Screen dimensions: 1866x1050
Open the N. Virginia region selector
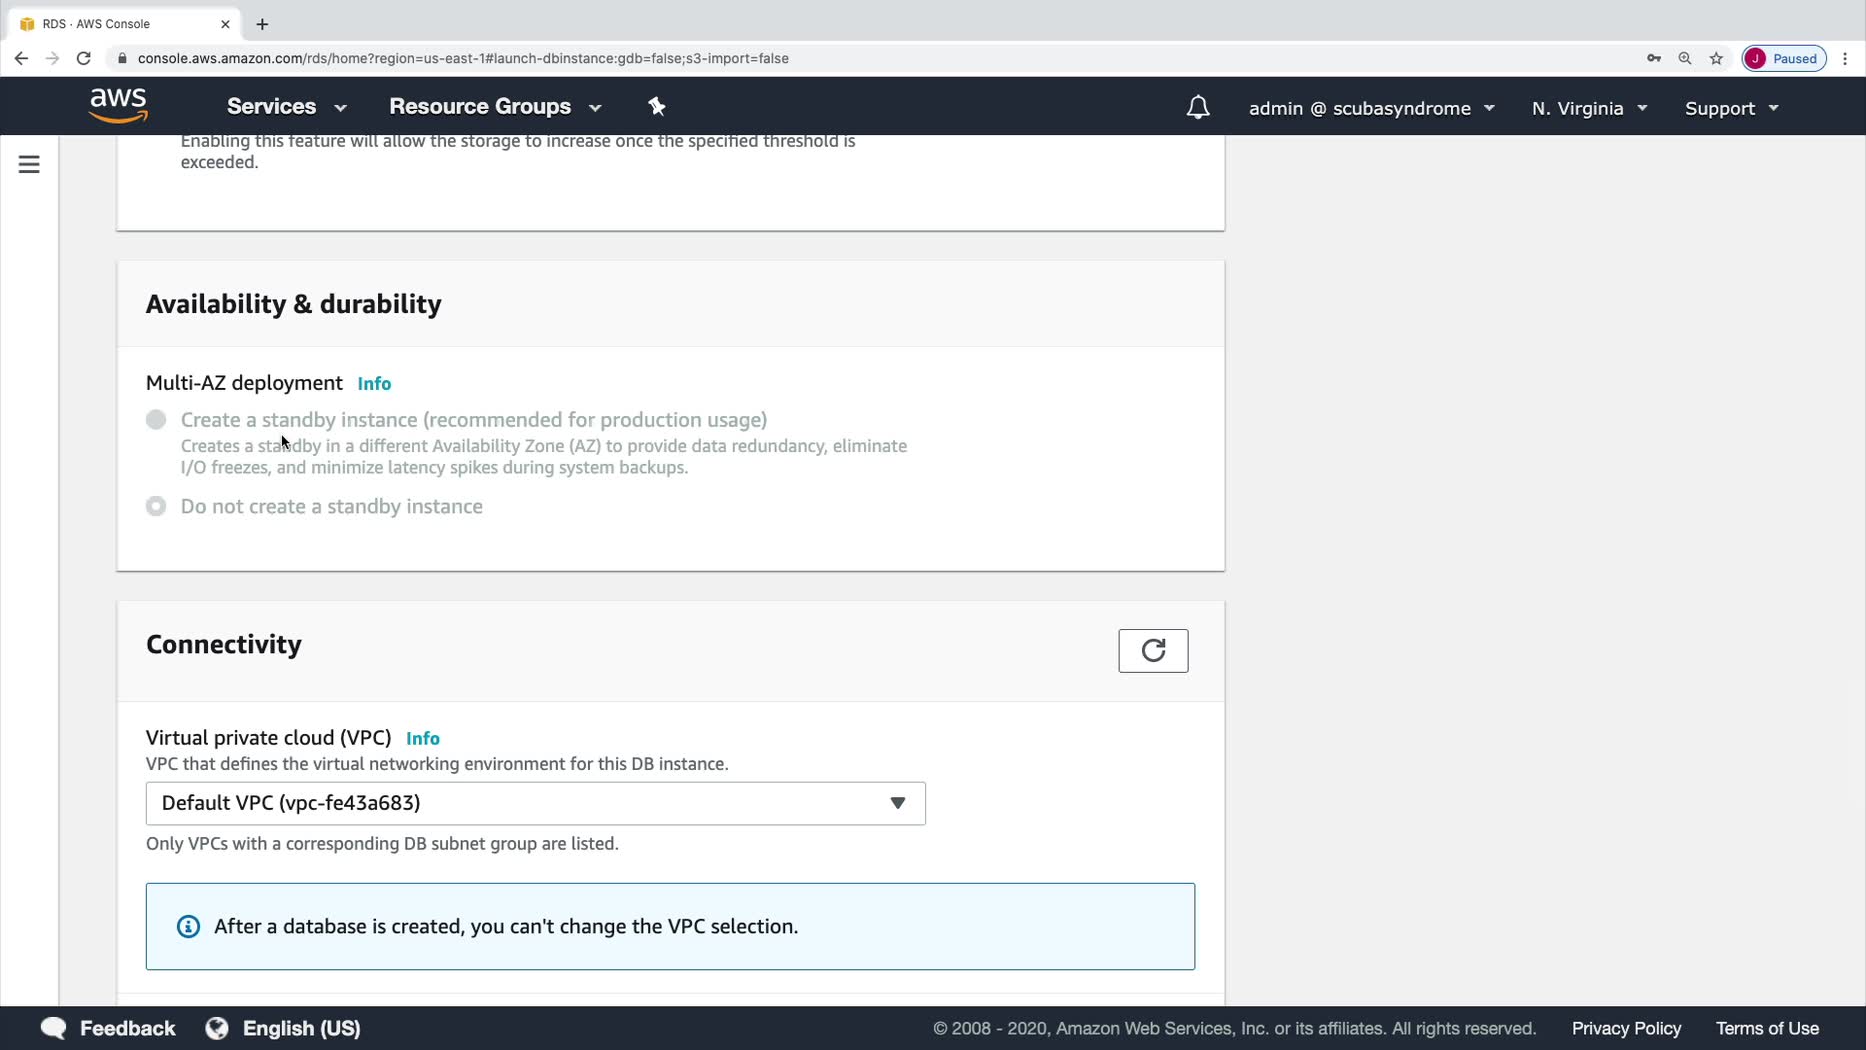pyautogui.click(x=1590, y=108)
